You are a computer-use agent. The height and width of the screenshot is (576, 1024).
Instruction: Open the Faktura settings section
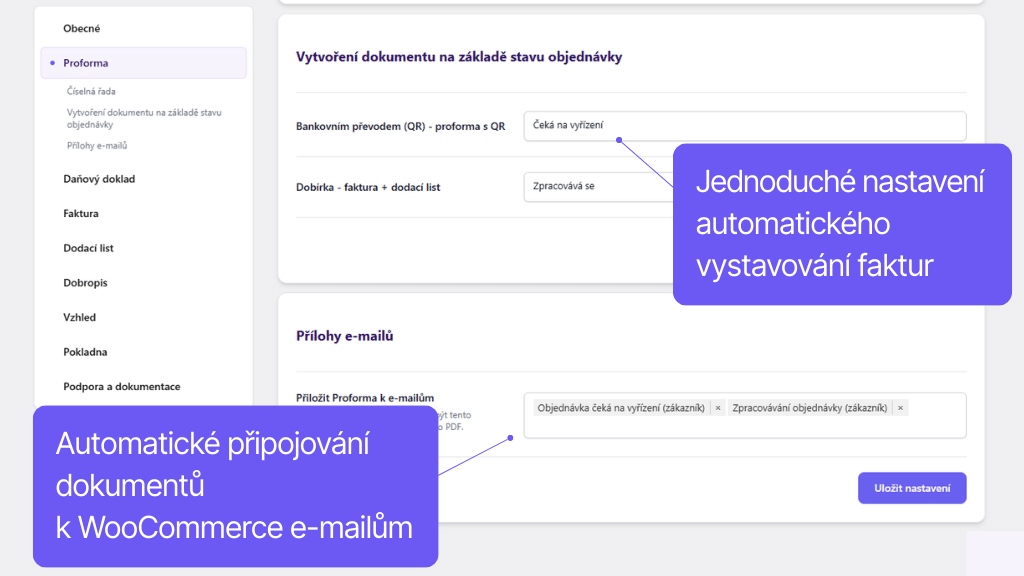point(81,214)
